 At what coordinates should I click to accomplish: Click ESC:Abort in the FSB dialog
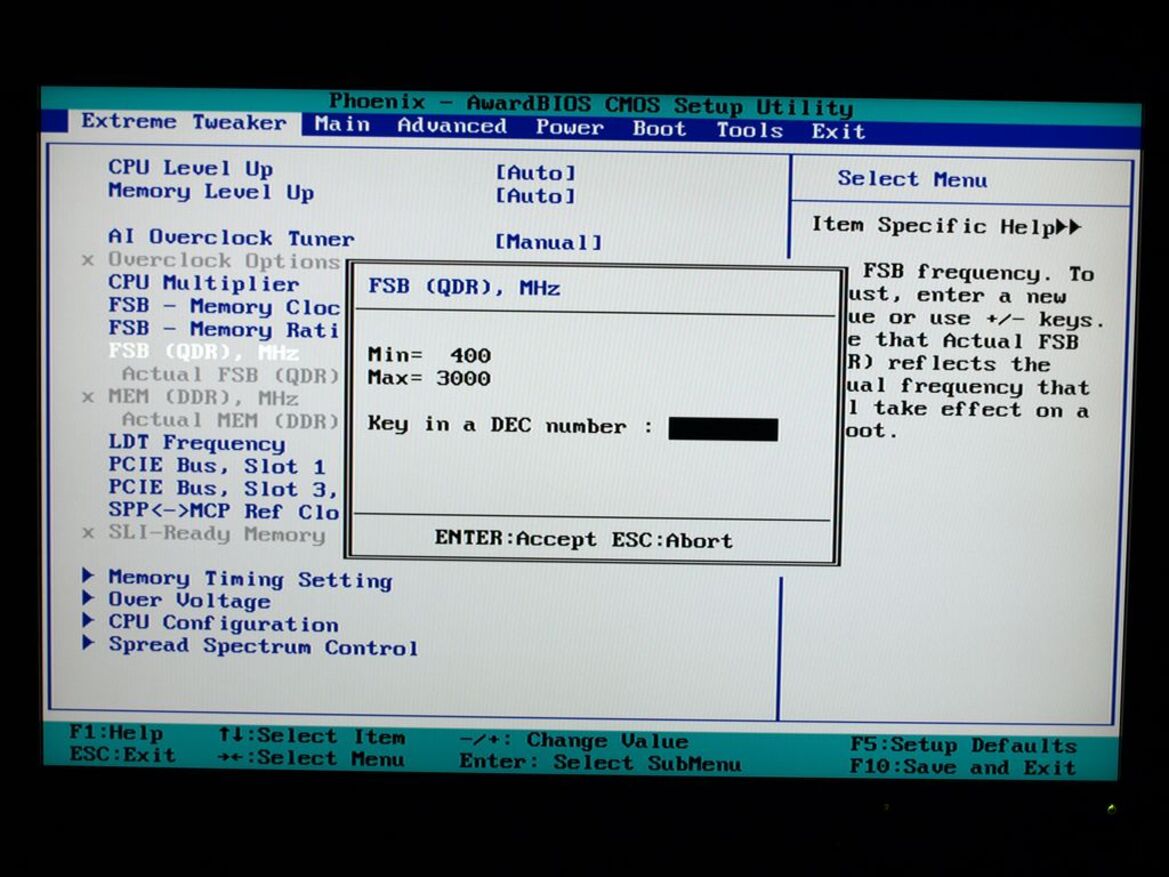click(672, 540)
